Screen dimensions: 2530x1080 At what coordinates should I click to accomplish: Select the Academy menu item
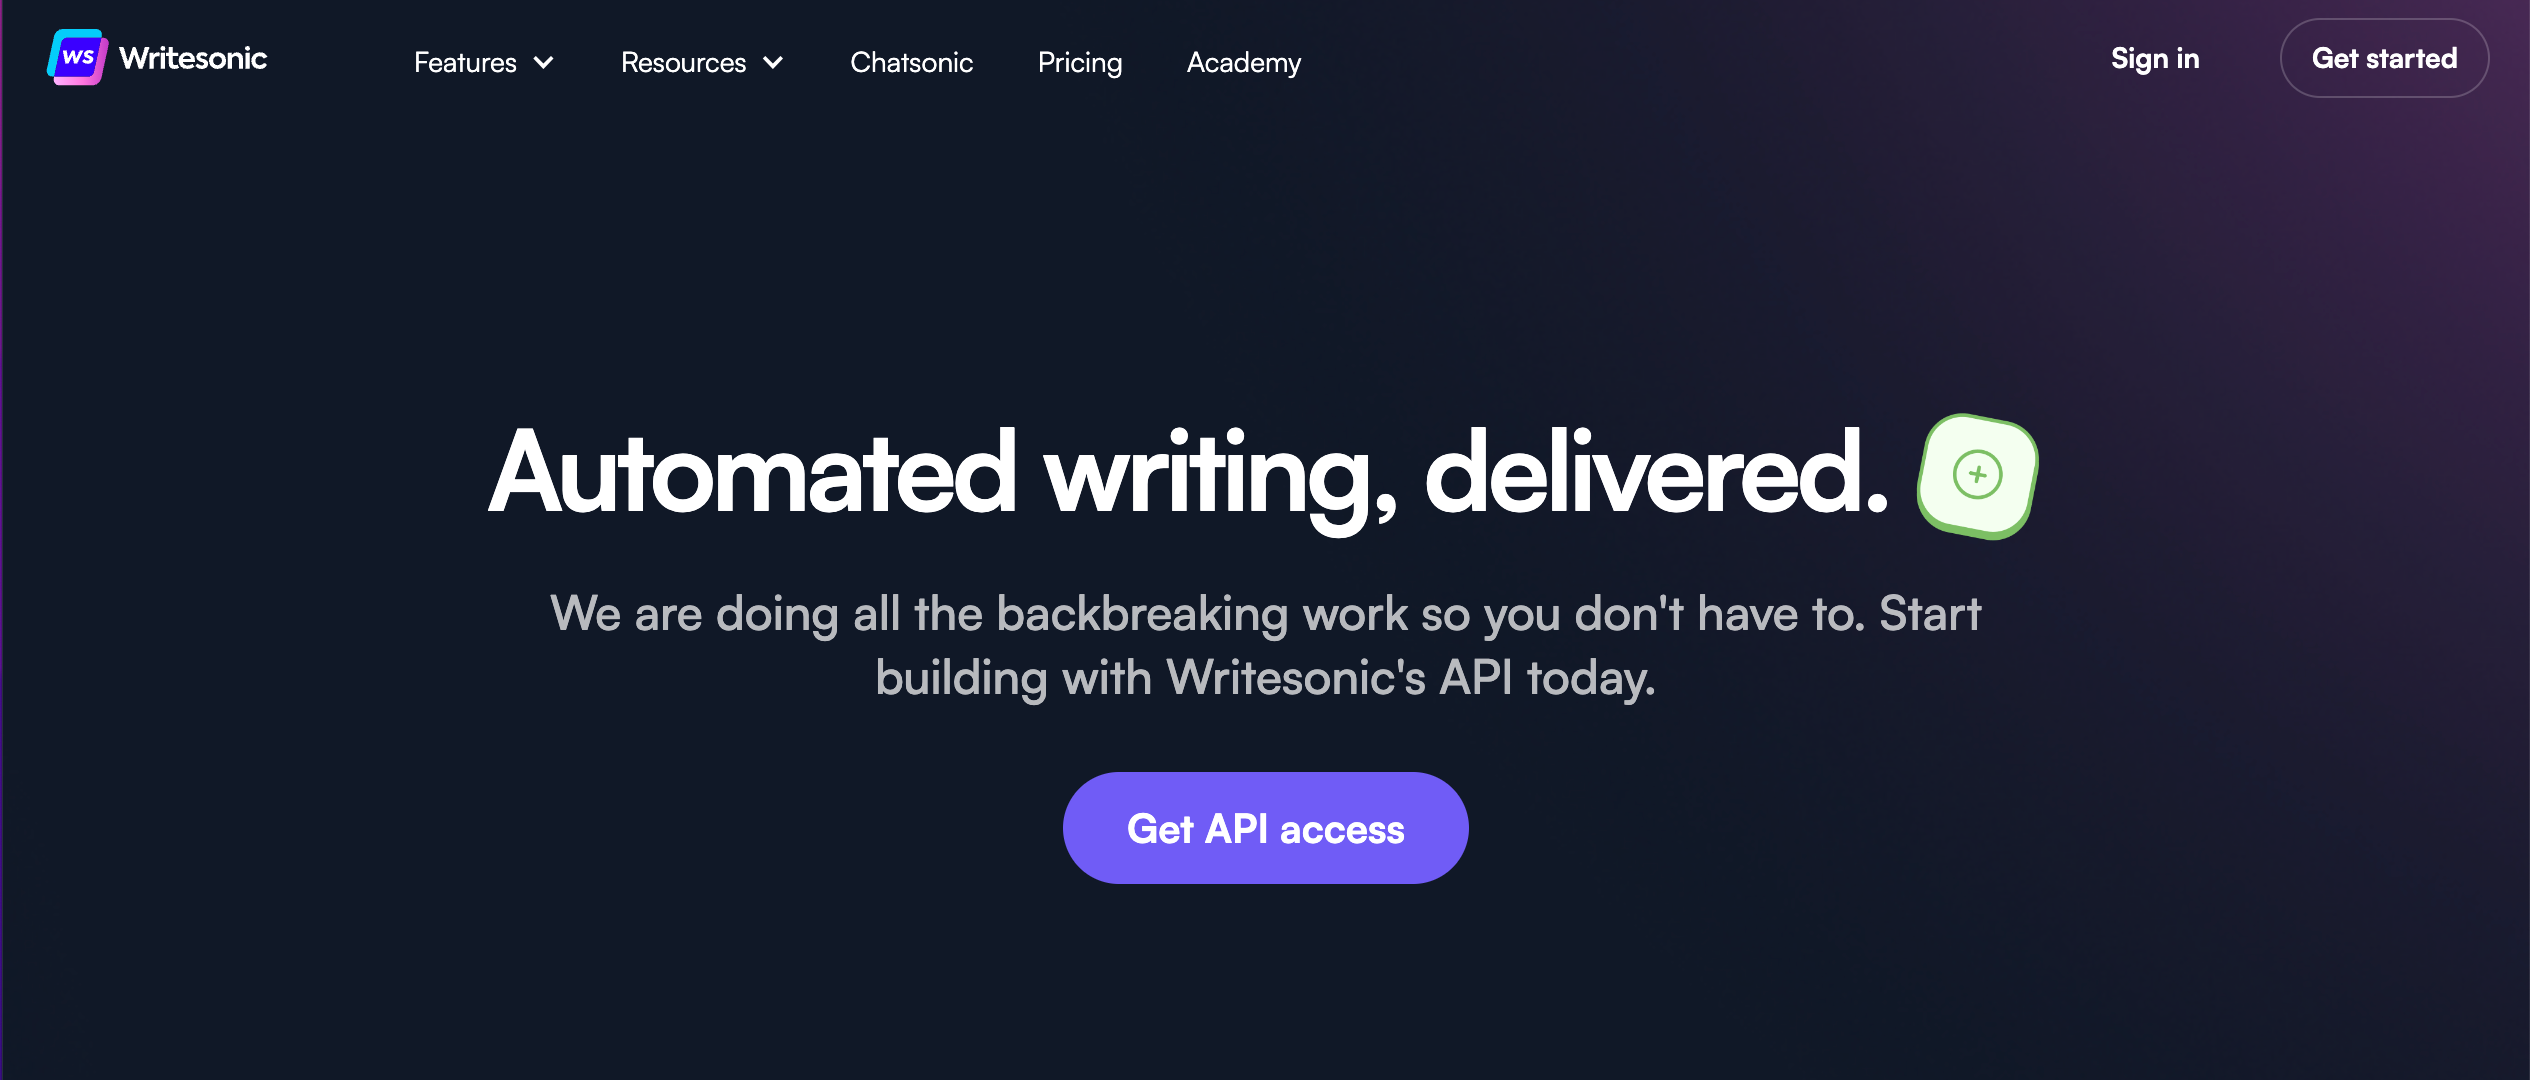pyautogui.click(x=1244, y=63)
